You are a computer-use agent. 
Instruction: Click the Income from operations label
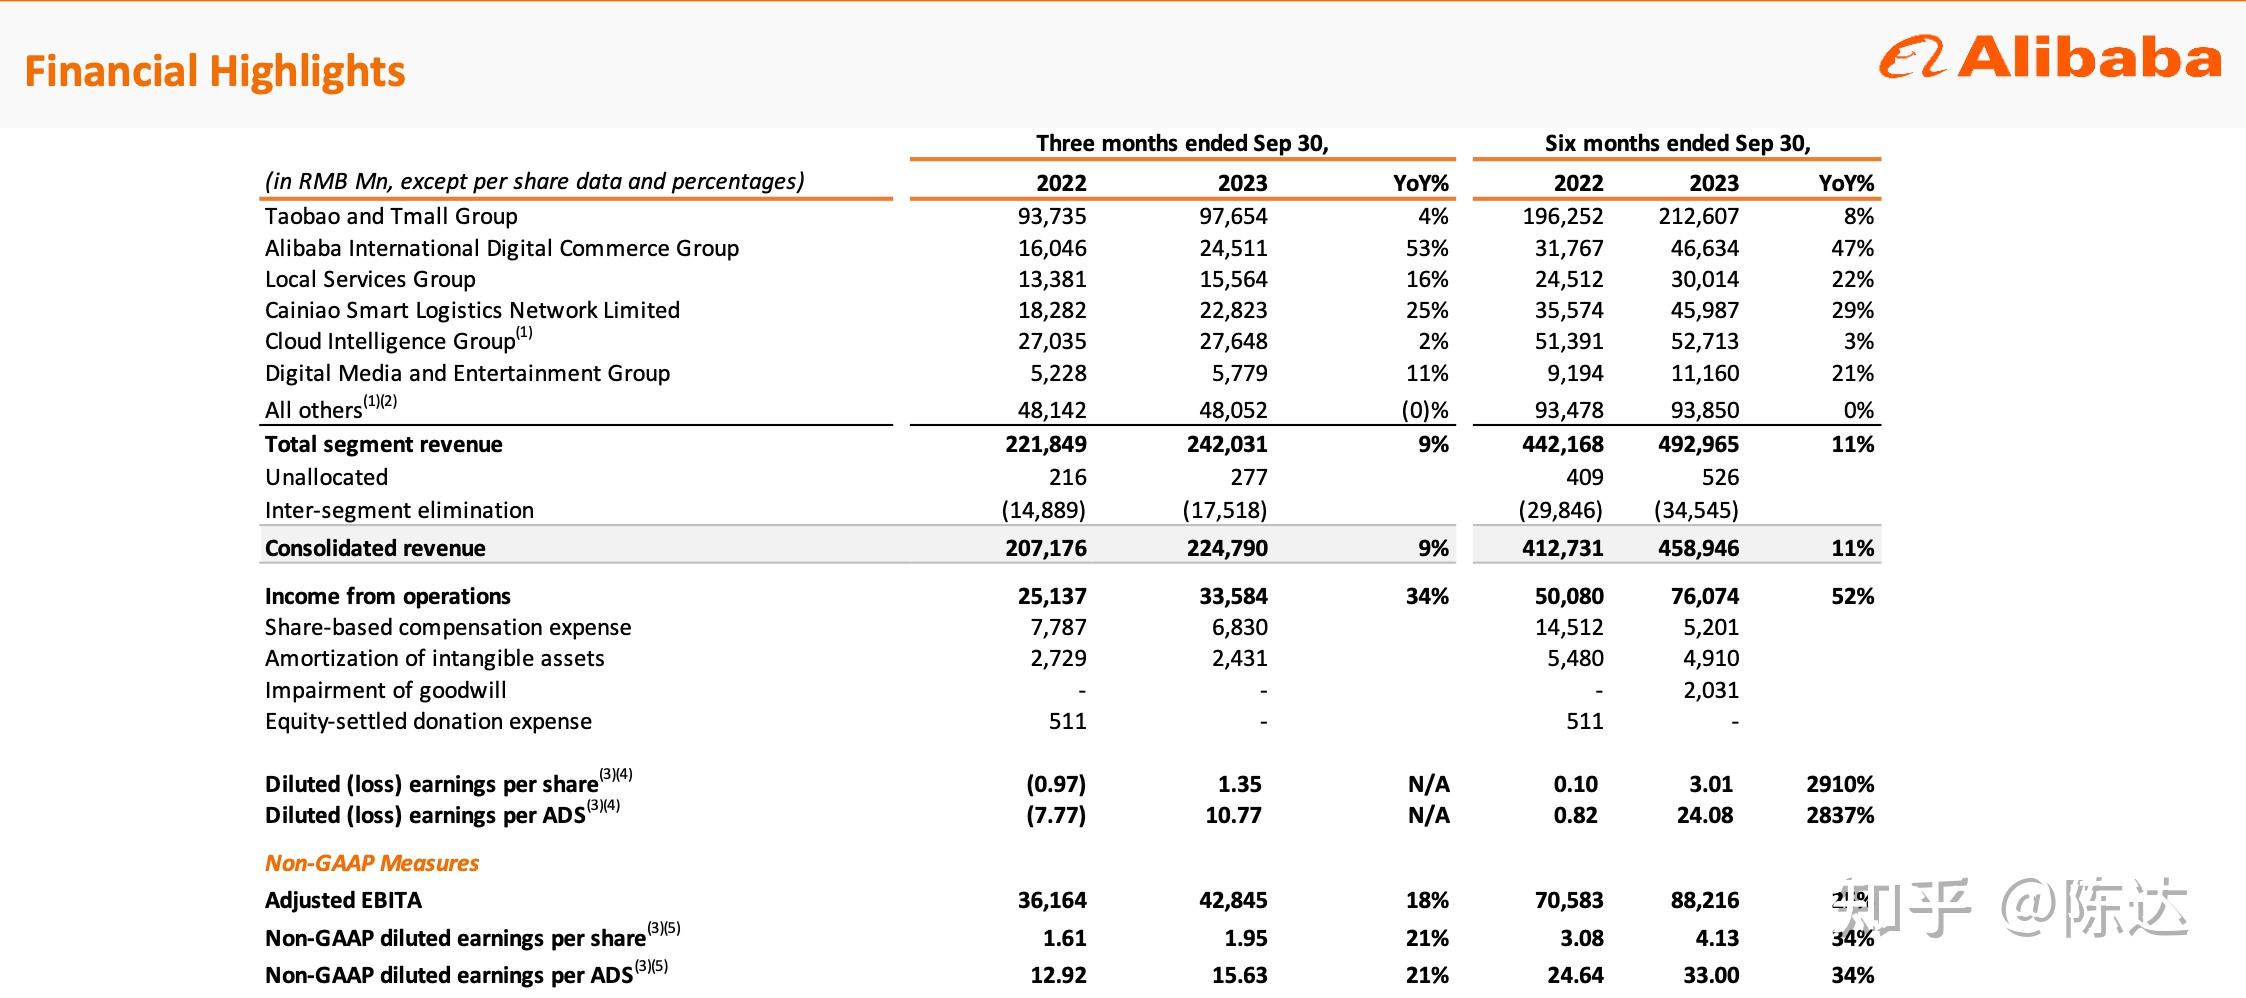[x=387, y=596]
